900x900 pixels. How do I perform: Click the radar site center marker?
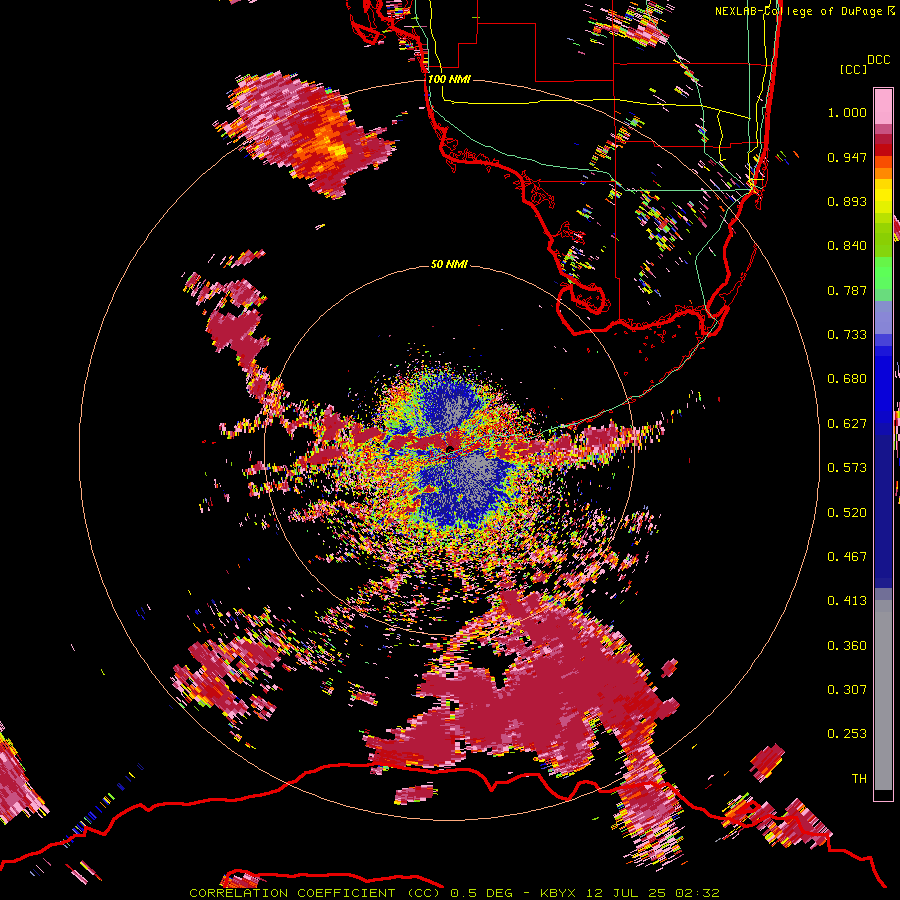click(x=450, y=447)
